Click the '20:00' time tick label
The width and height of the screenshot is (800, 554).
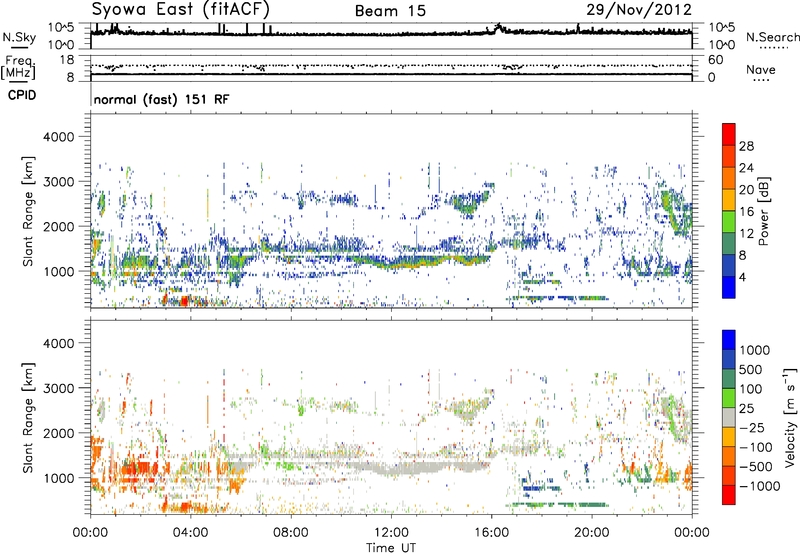pyautogui.click(x=592, y=533)
